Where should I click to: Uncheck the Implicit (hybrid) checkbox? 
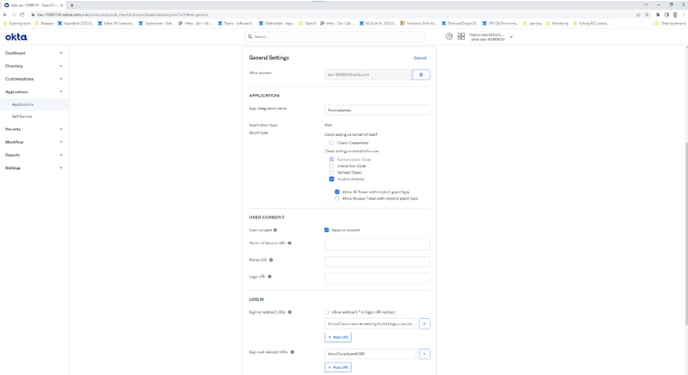point(331,179)
